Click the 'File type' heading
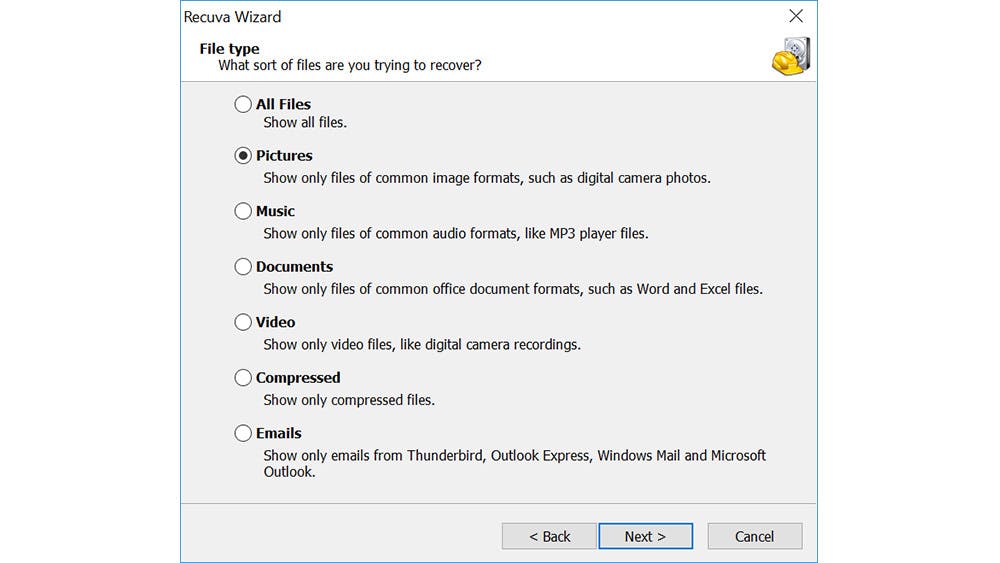 coord(229,48)
